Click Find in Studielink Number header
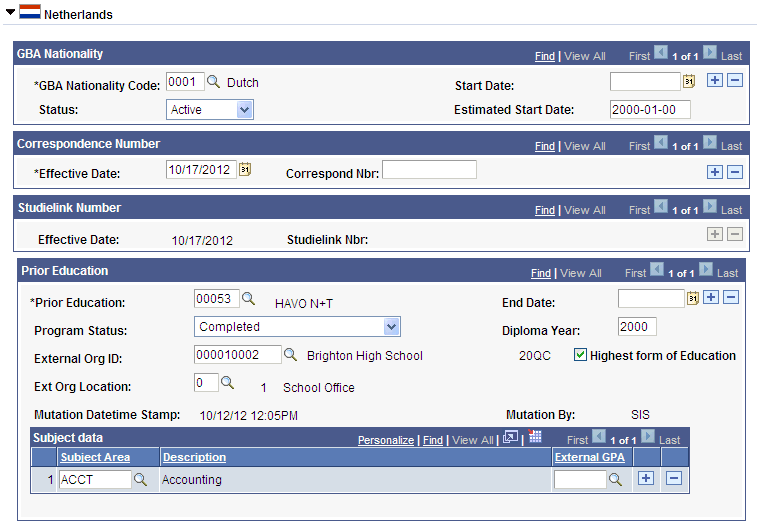 point(545,210)
